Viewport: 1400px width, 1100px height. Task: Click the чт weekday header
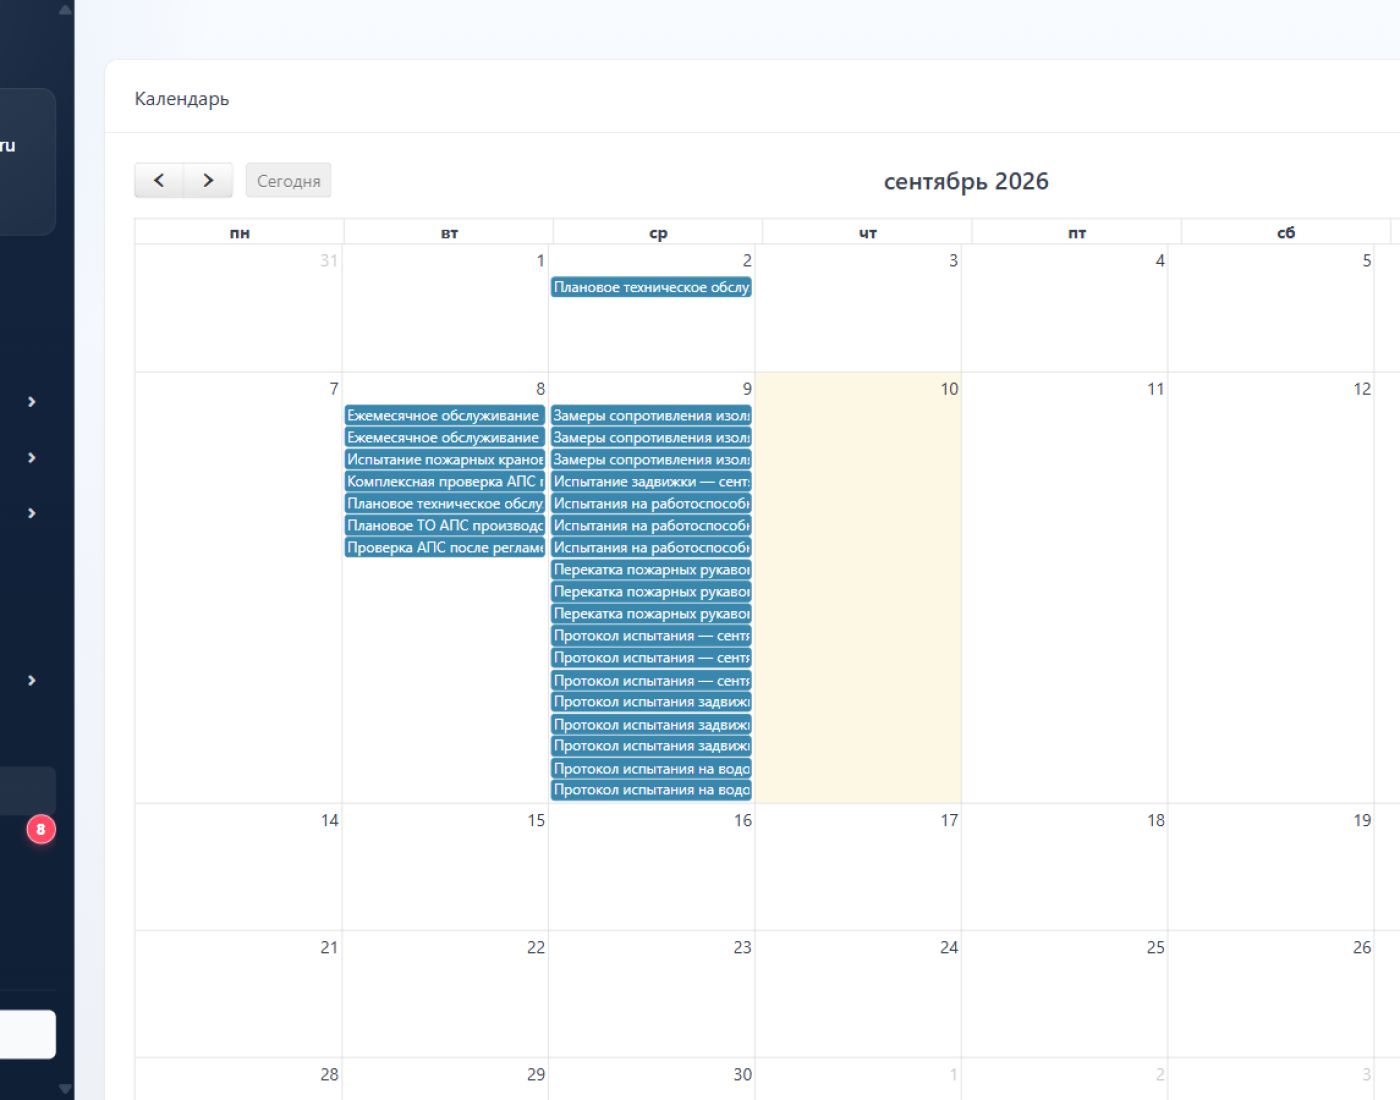(x=868, y=233)
